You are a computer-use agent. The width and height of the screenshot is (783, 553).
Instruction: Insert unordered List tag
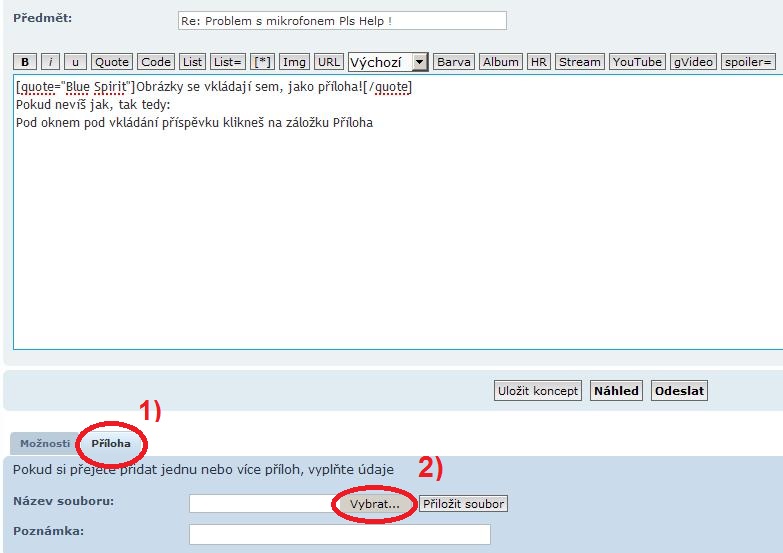(192, 62)
